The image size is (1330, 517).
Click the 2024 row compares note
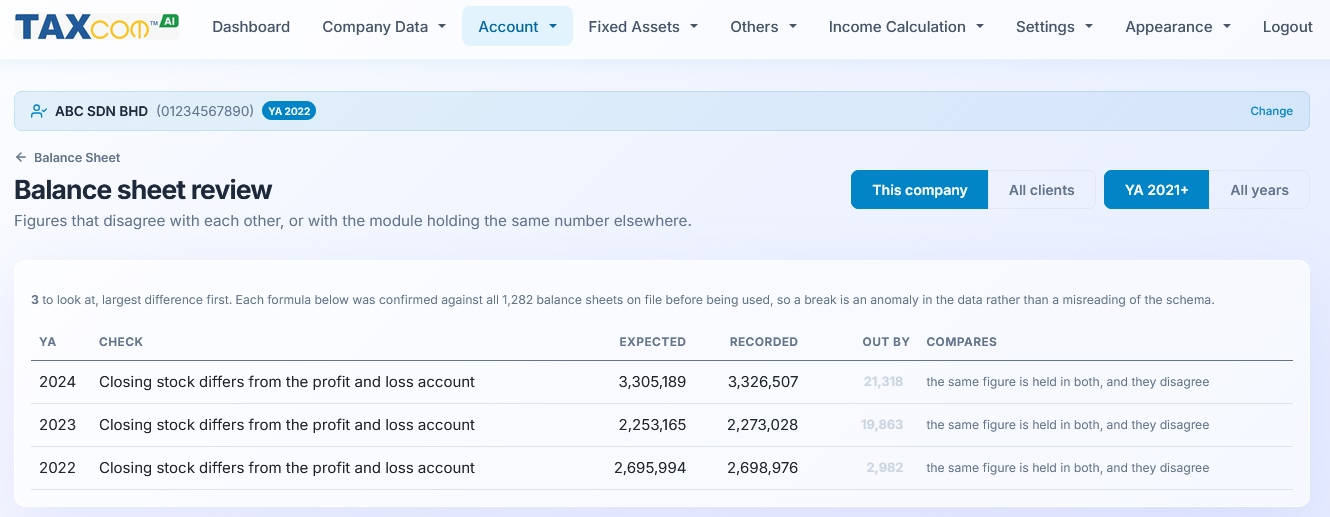click(x=1068, y=382)
